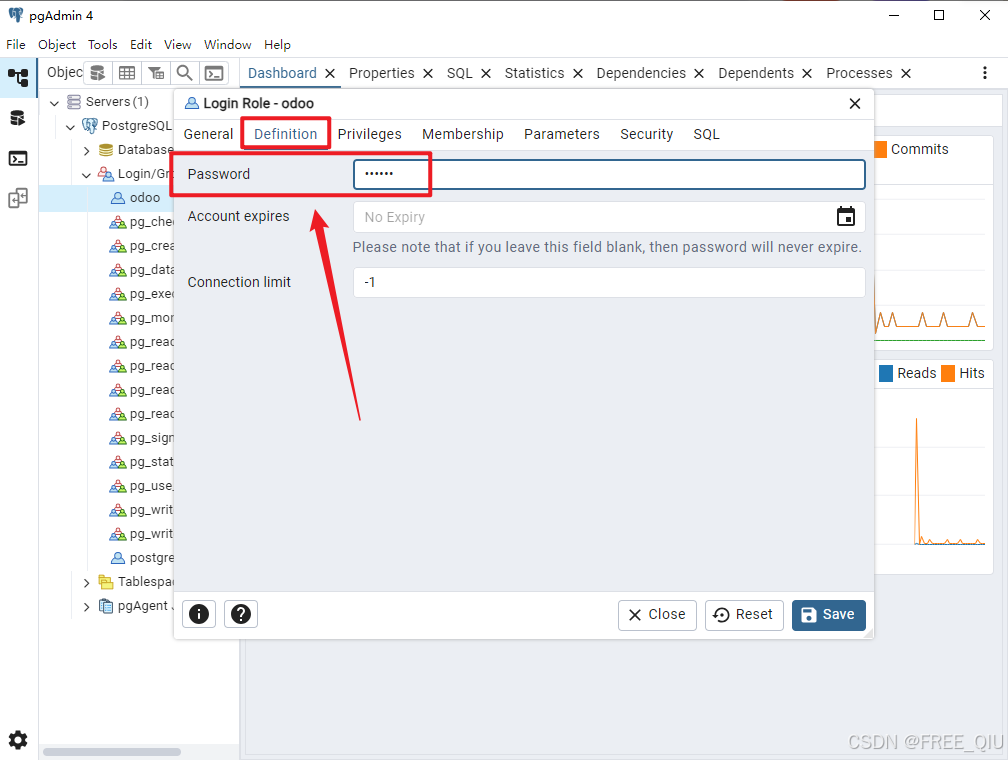Click the info icon button in dialog
Viewport: 1008px width, 760px height.
(x=199, y=614)
